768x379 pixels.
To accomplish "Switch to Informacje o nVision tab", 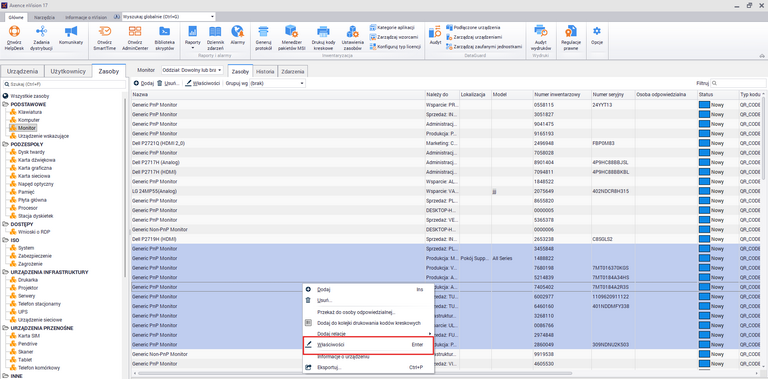I will [87, 17].
